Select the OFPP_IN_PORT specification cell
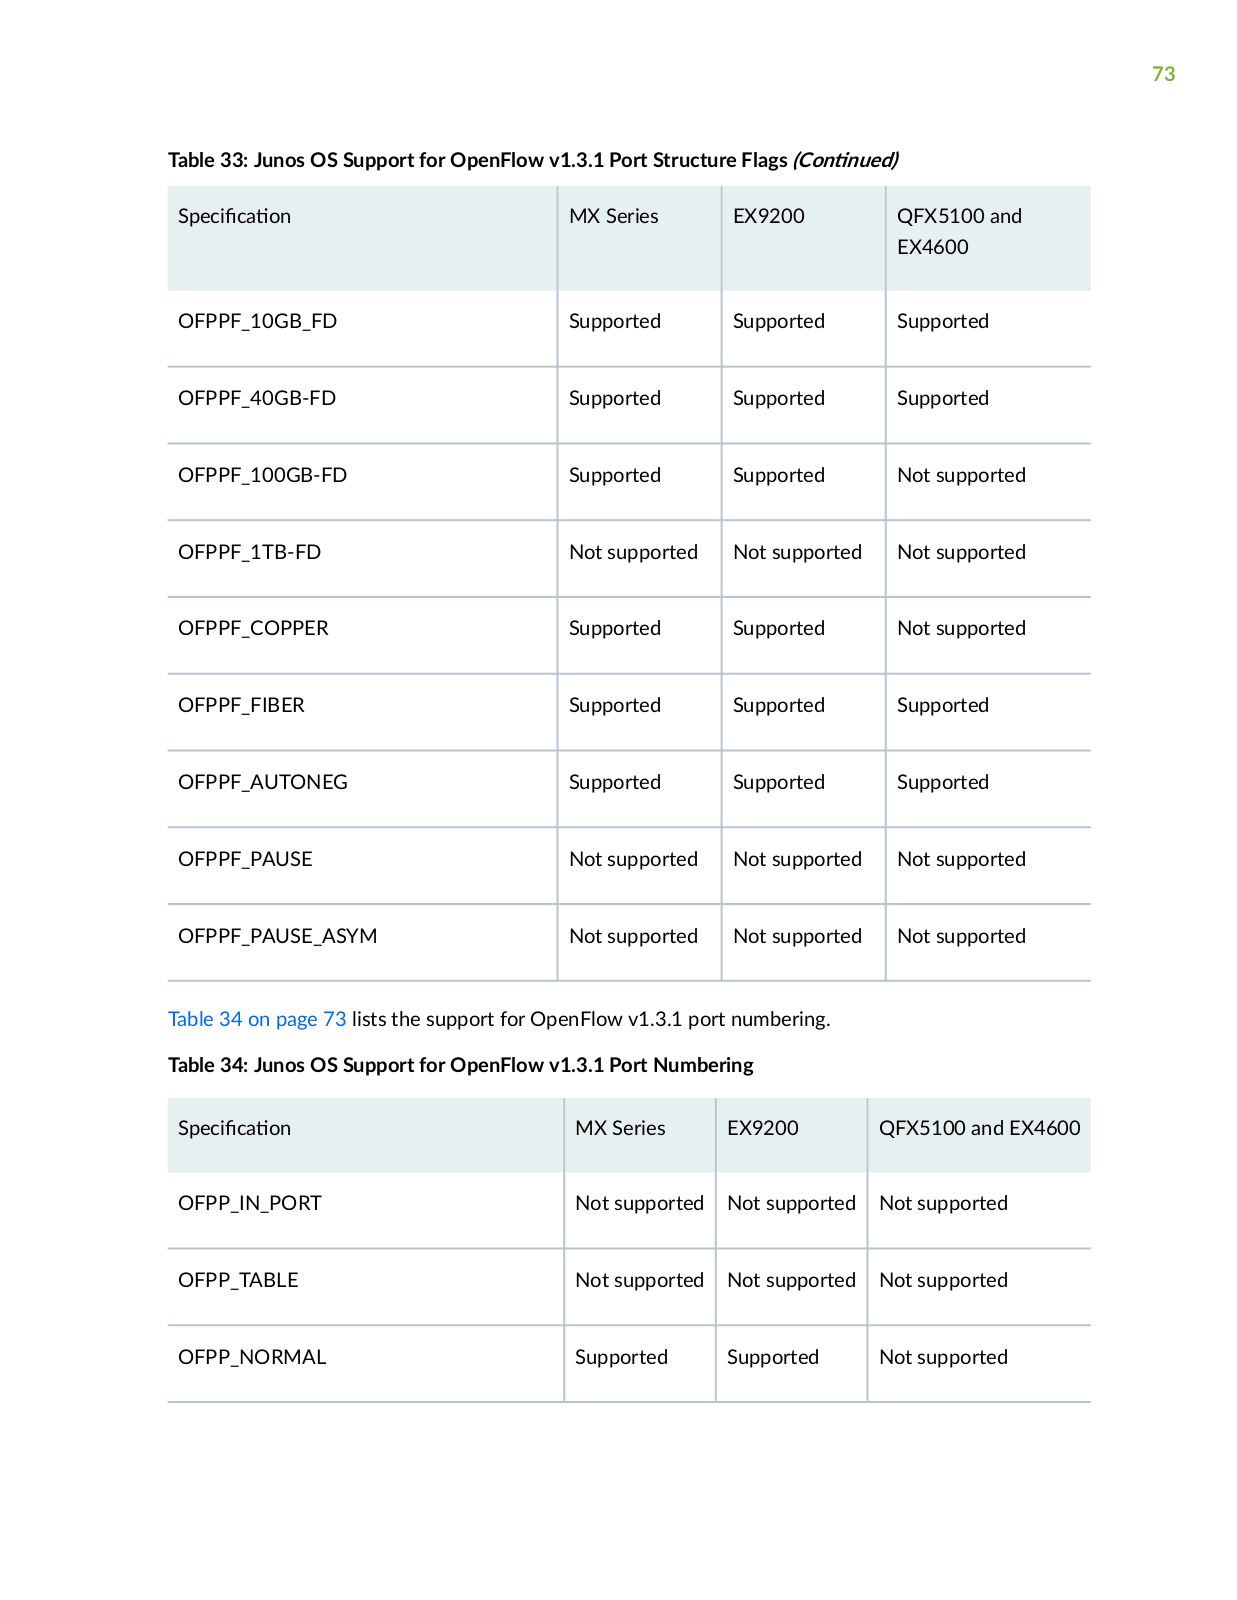 pyautogui.click(x=250, y=1203)
